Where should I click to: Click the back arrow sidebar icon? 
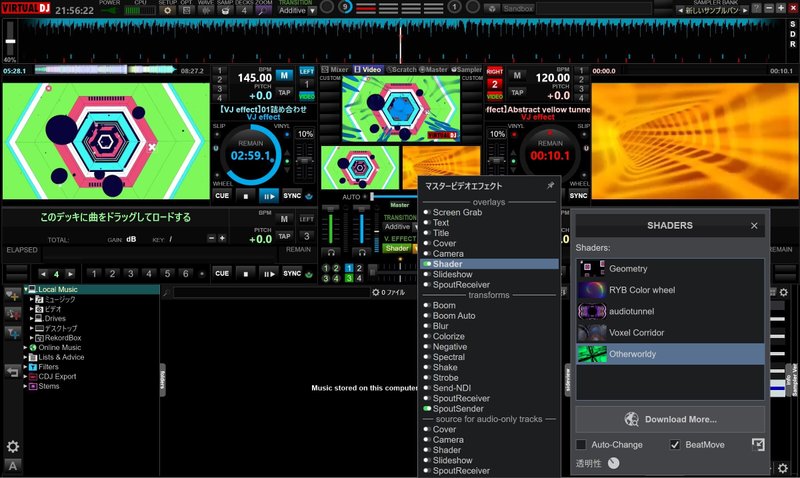tap(12, 371)
